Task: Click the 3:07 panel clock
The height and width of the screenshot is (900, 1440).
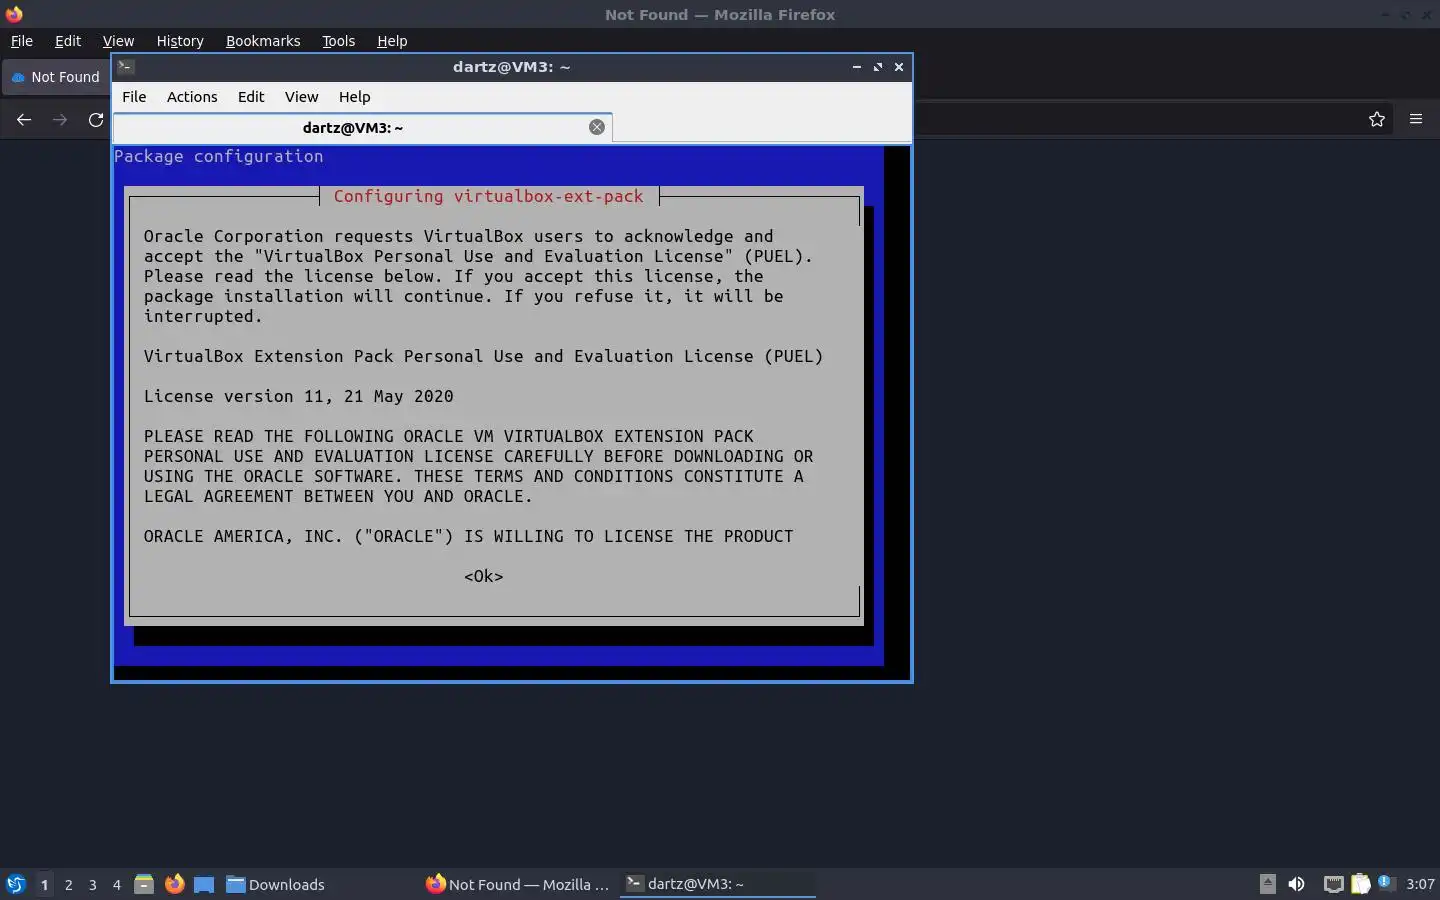Action: [x=1420, y=884]
